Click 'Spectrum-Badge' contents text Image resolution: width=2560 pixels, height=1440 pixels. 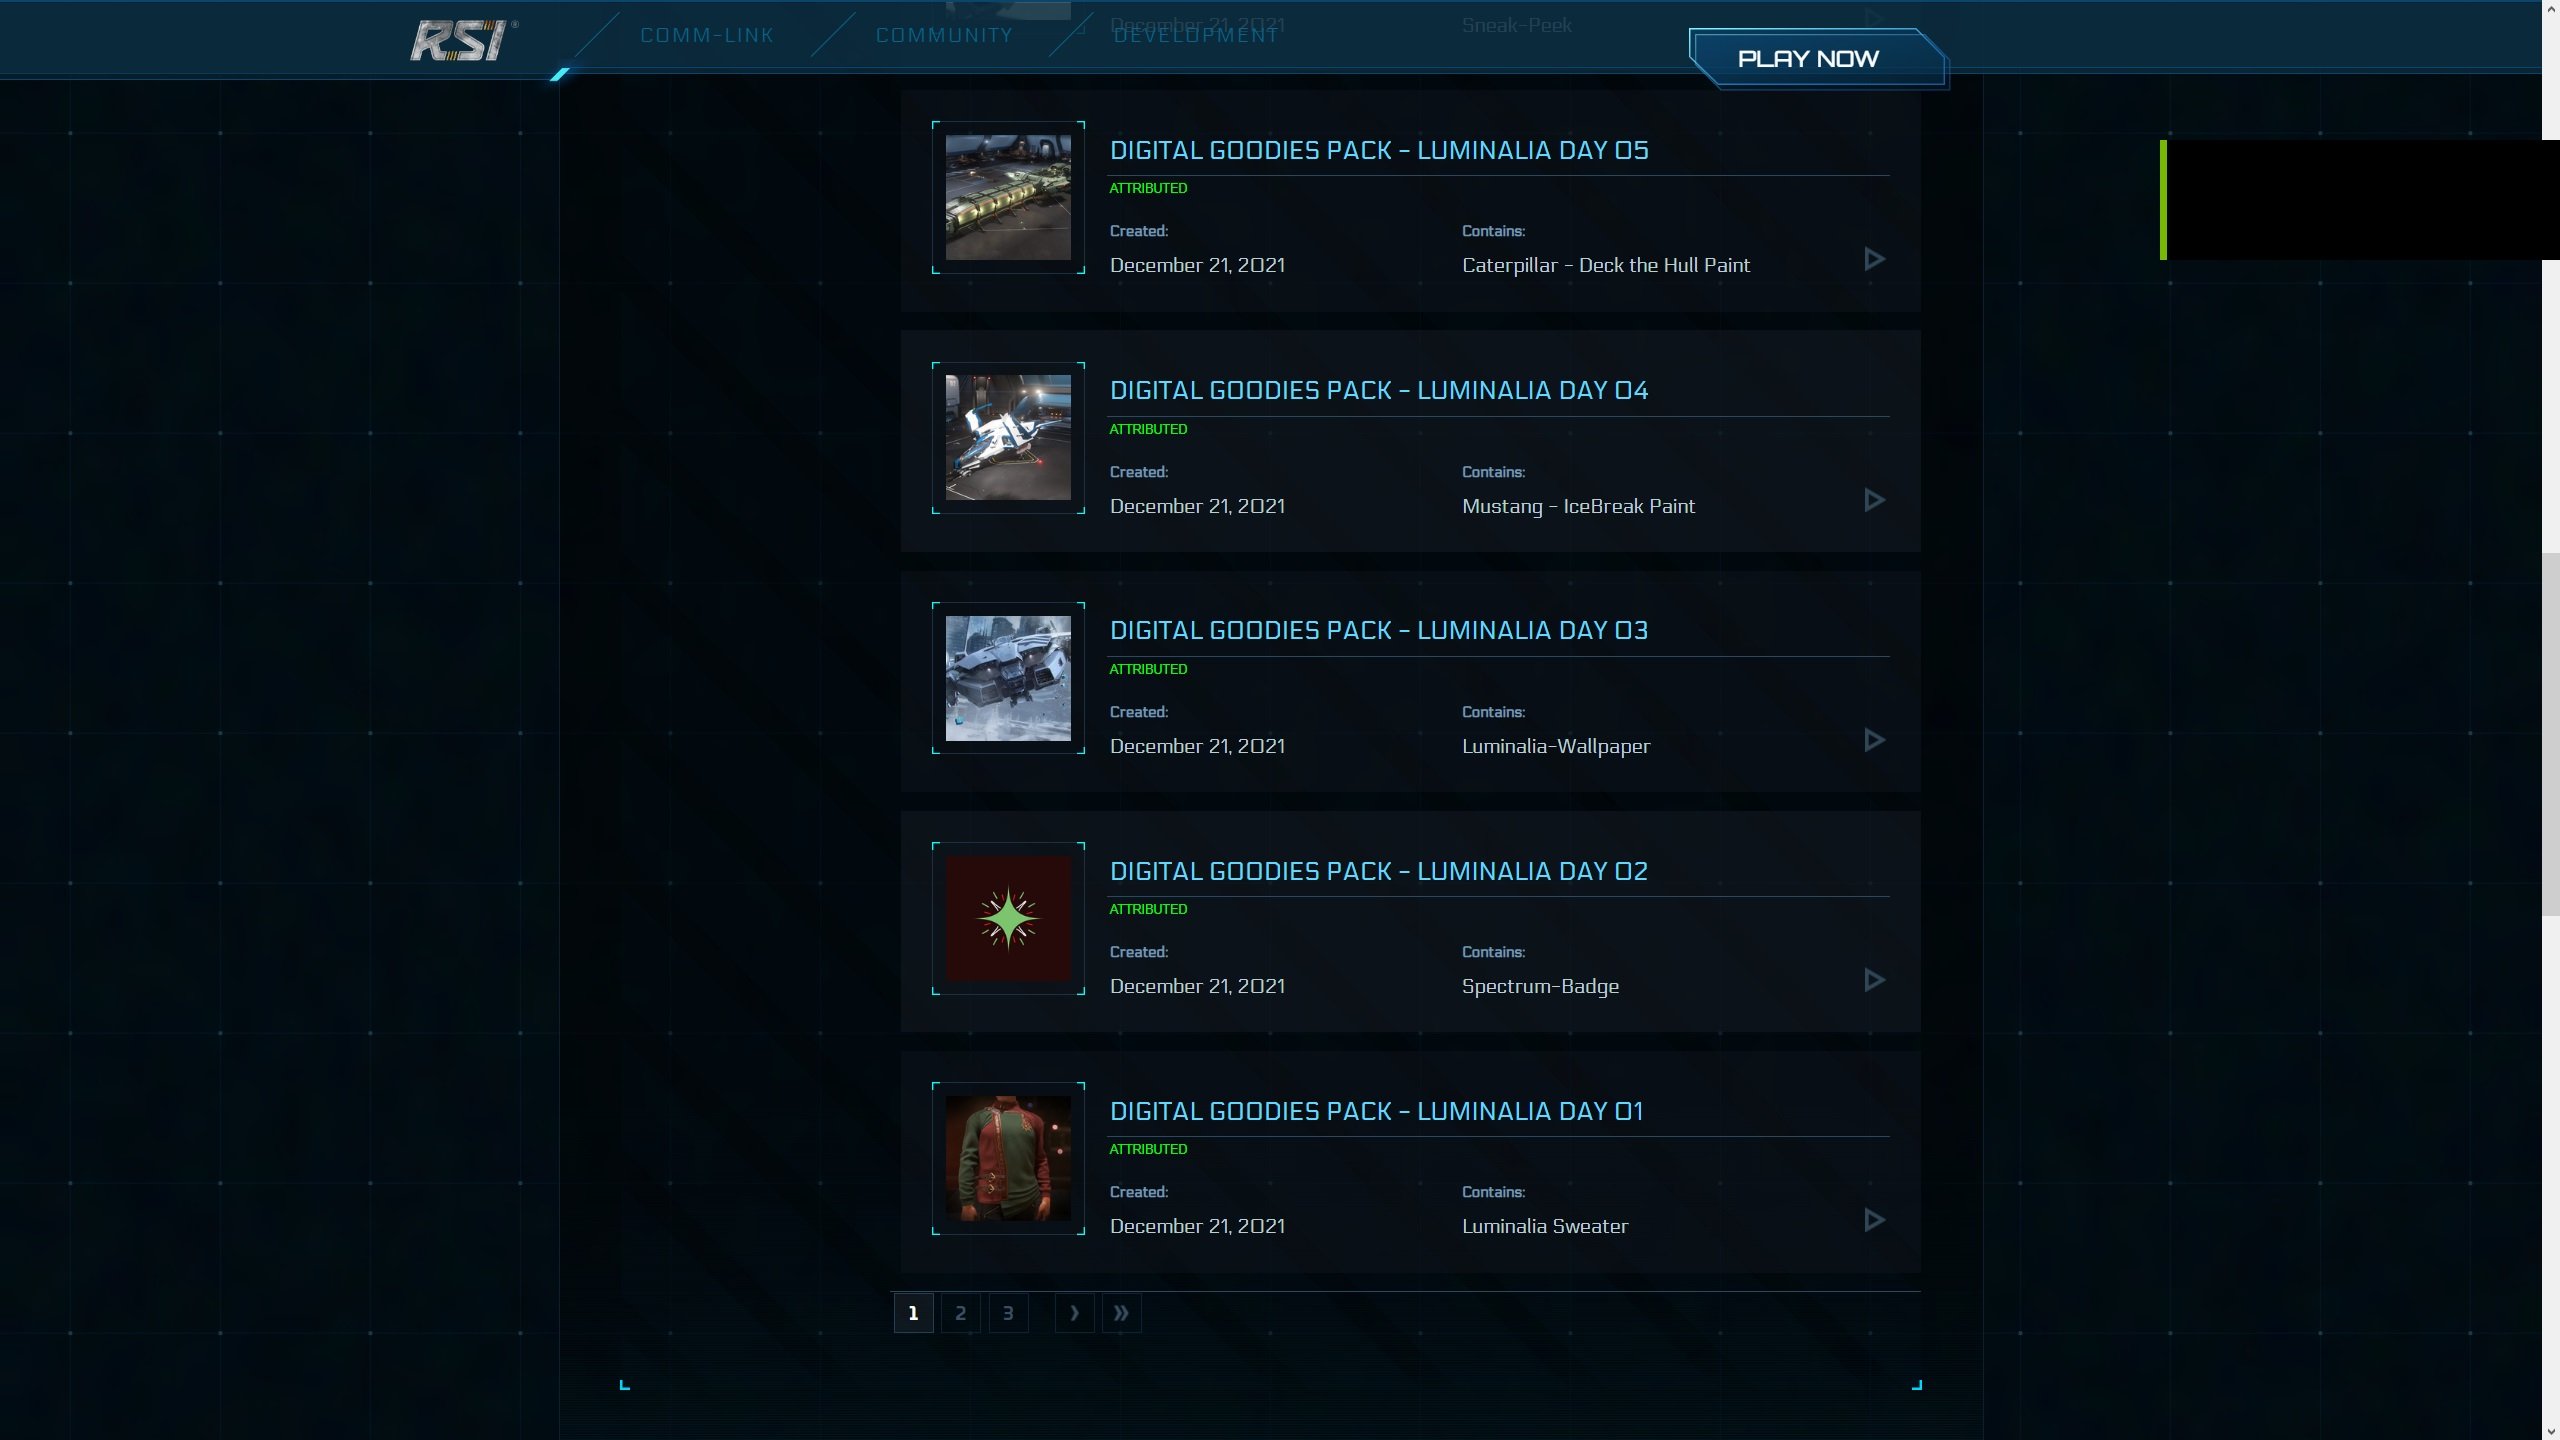click(1540, 986)
